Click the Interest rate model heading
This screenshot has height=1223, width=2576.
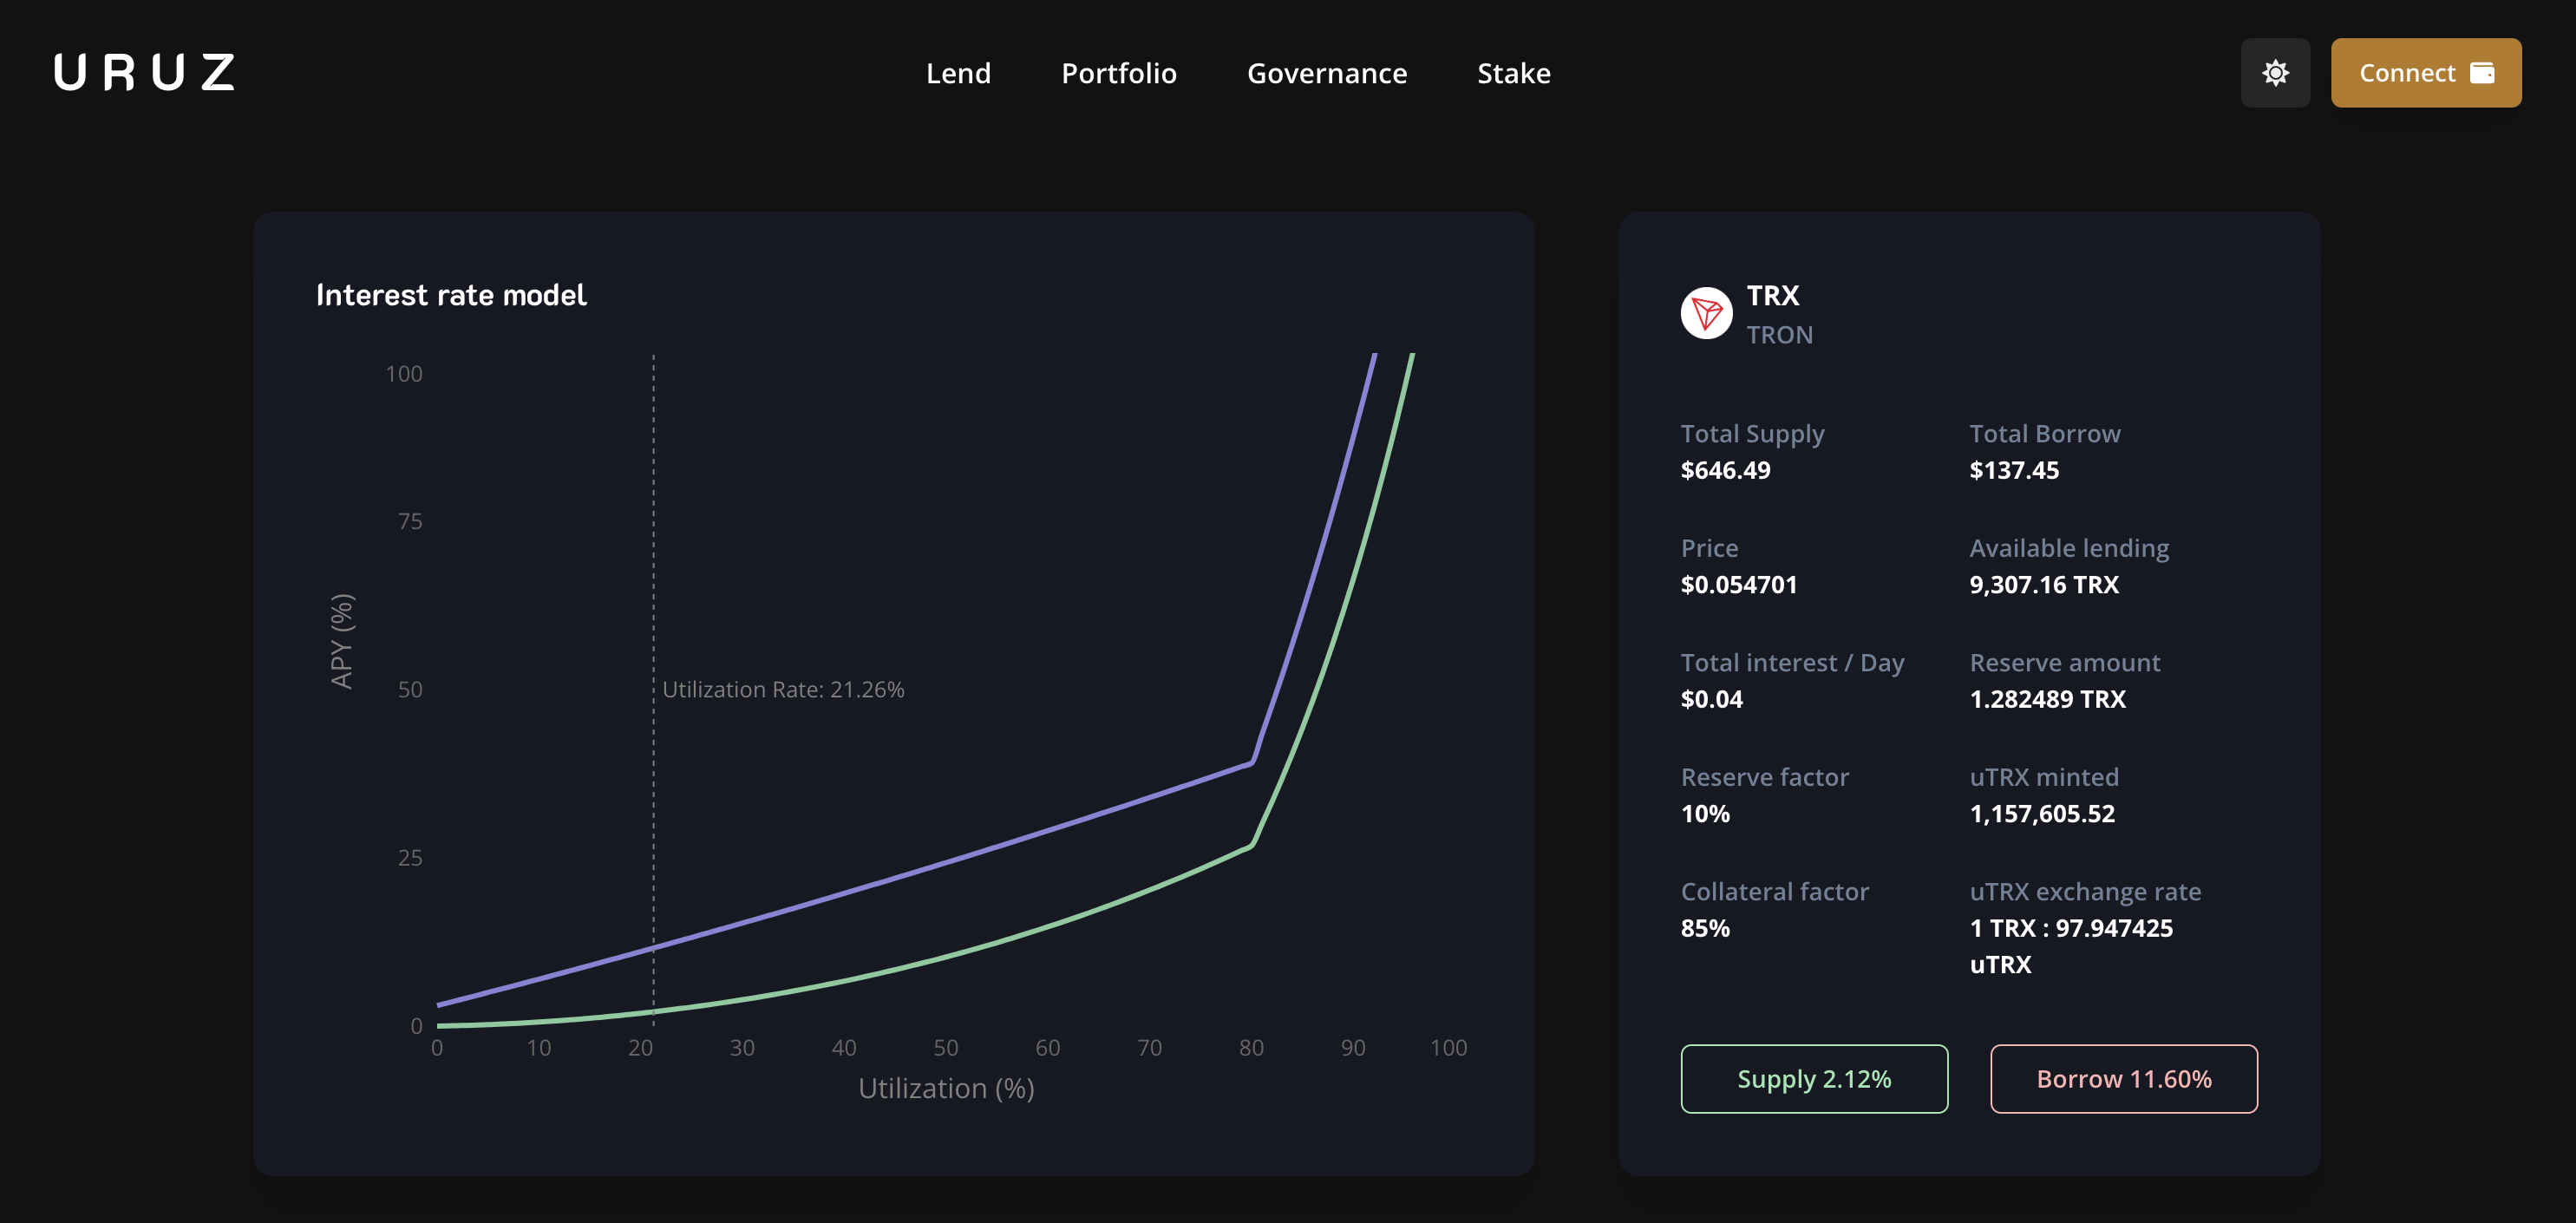click(x=451, y=295)
